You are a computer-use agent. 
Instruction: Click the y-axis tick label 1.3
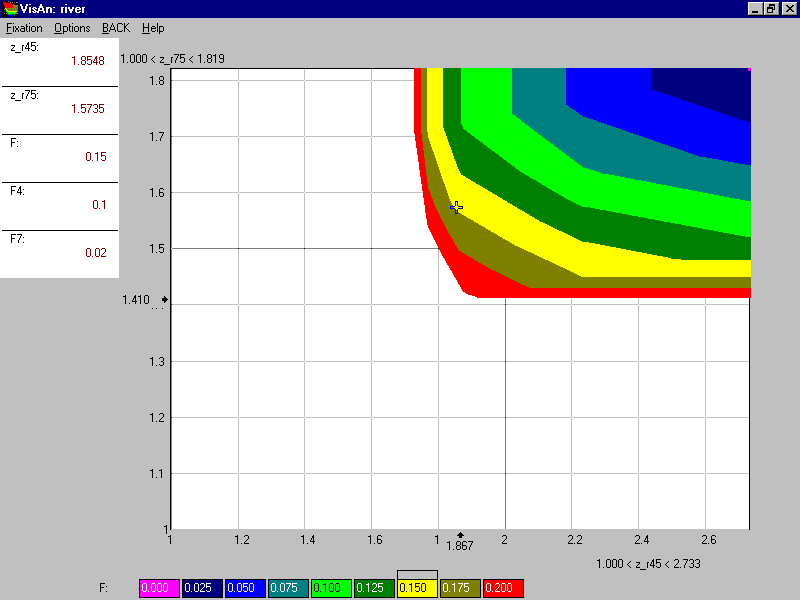tap(157, 362)
